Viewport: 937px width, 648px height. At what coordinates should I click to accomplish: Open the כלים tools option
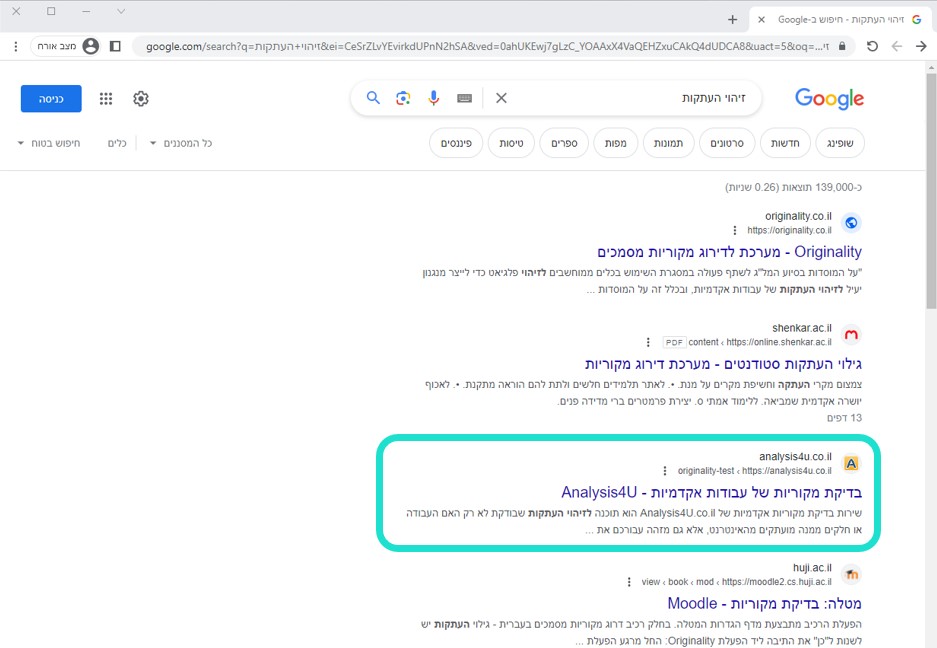(117, 143)
